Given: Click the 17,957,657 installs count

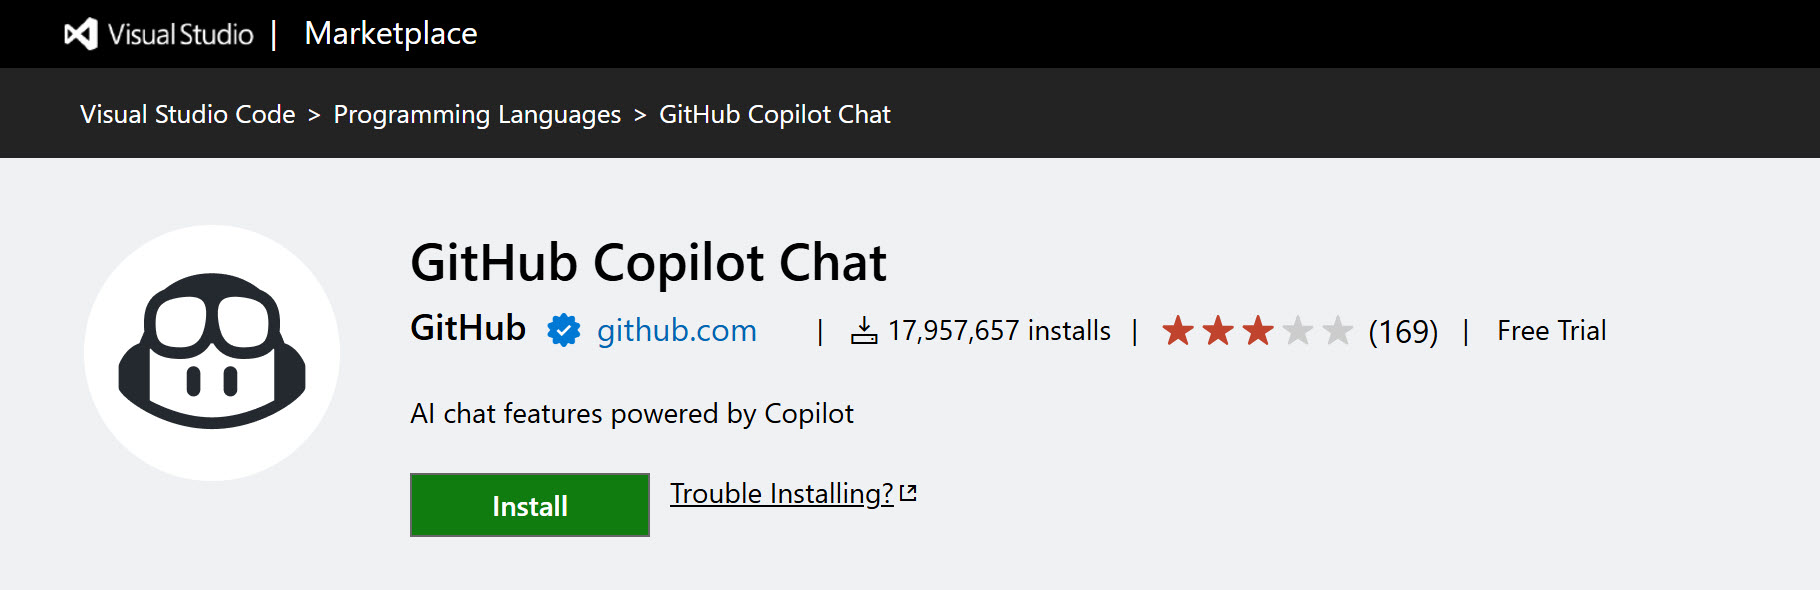Looking at the screenshot, I should pyautogui.click(x=997, y=330).
